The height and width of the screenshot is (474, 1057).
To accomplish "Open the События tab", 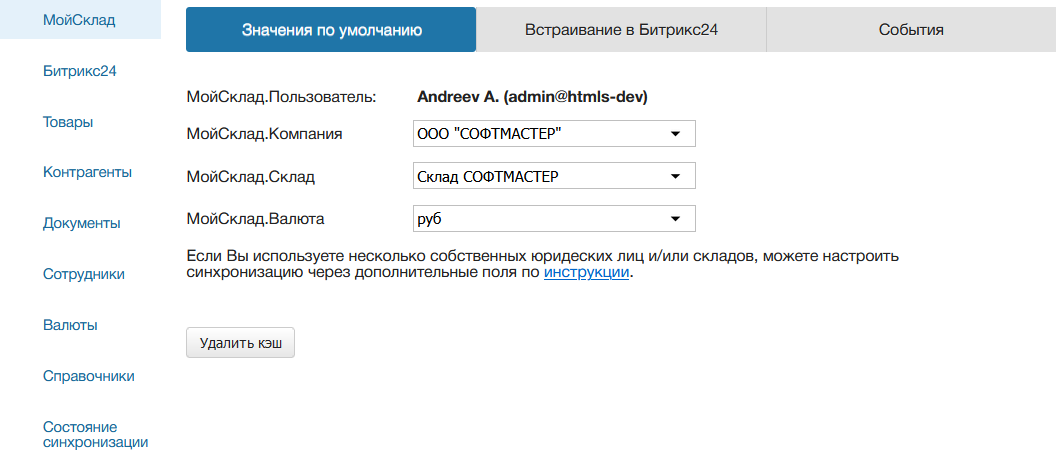I will click(x=911, y=30).
